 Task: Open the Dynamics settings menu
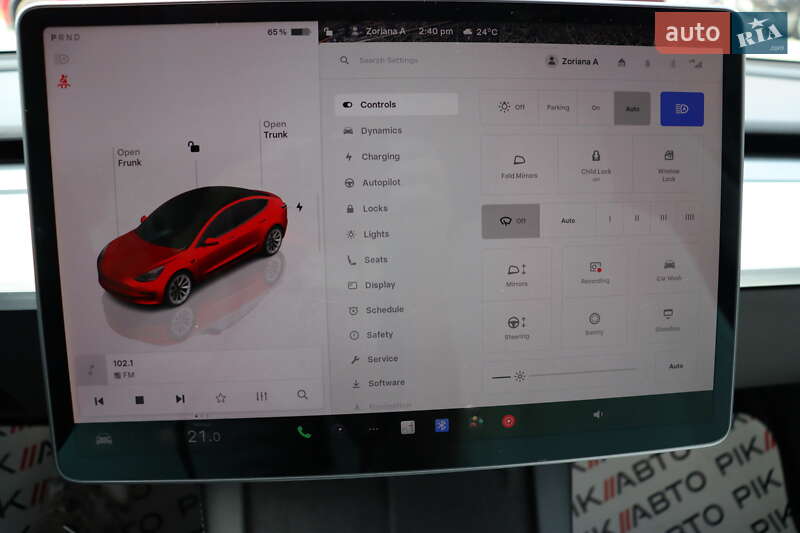(373, 131)
